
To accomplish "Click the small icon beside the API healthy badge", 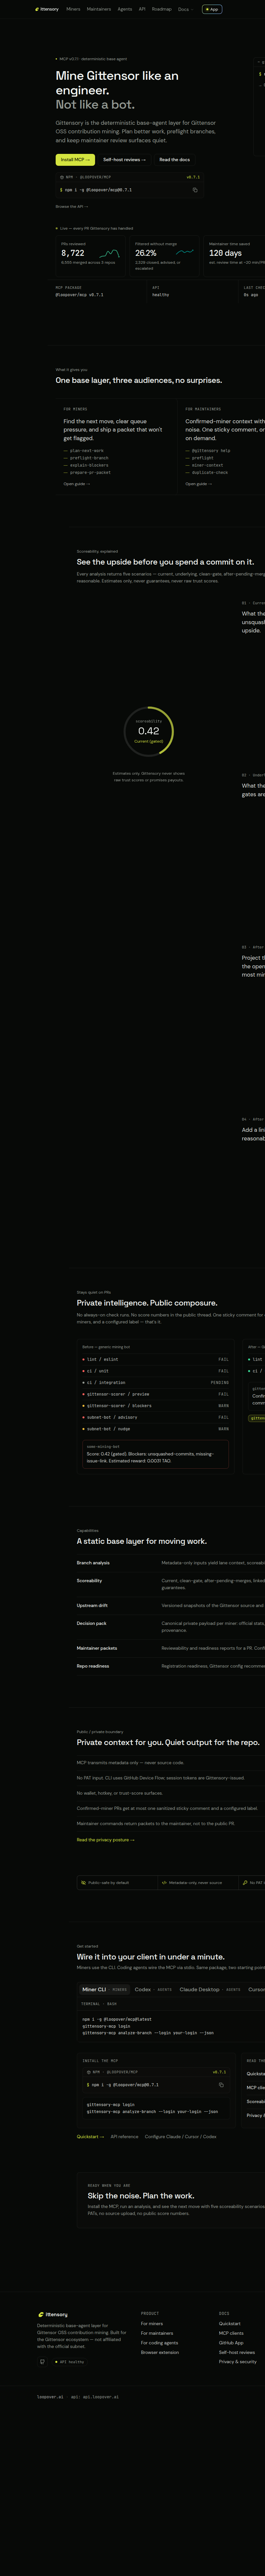I will coord(42,2362).
